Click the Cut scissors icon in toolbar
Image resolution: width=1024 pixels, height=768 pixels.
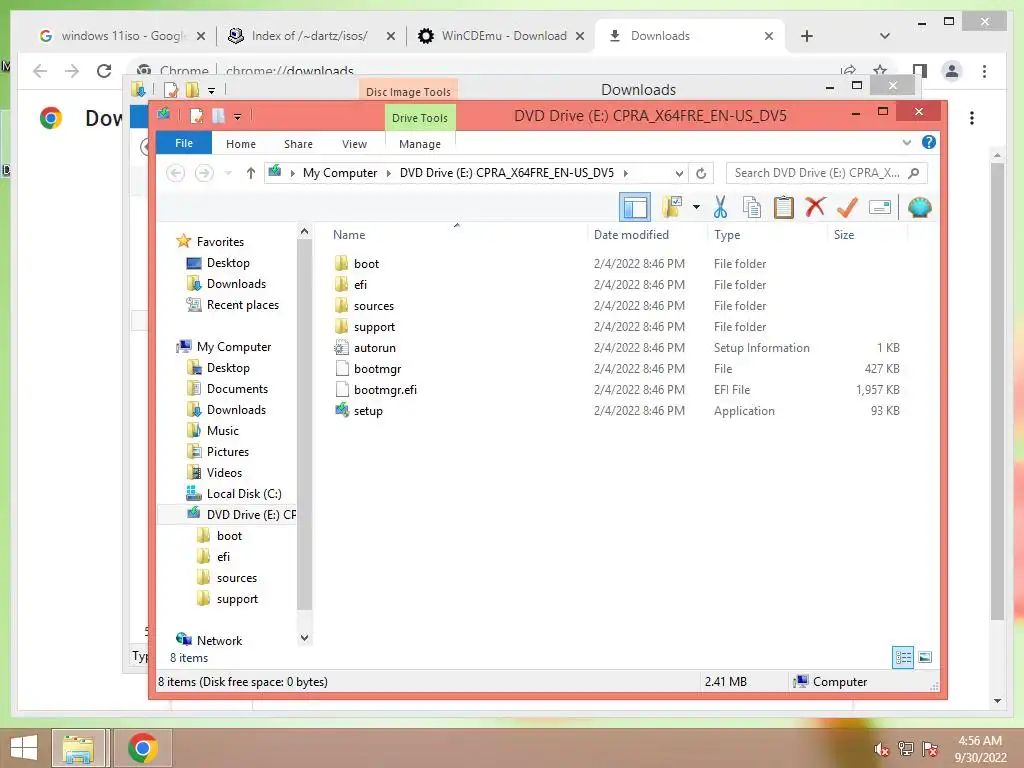(720, 208)
